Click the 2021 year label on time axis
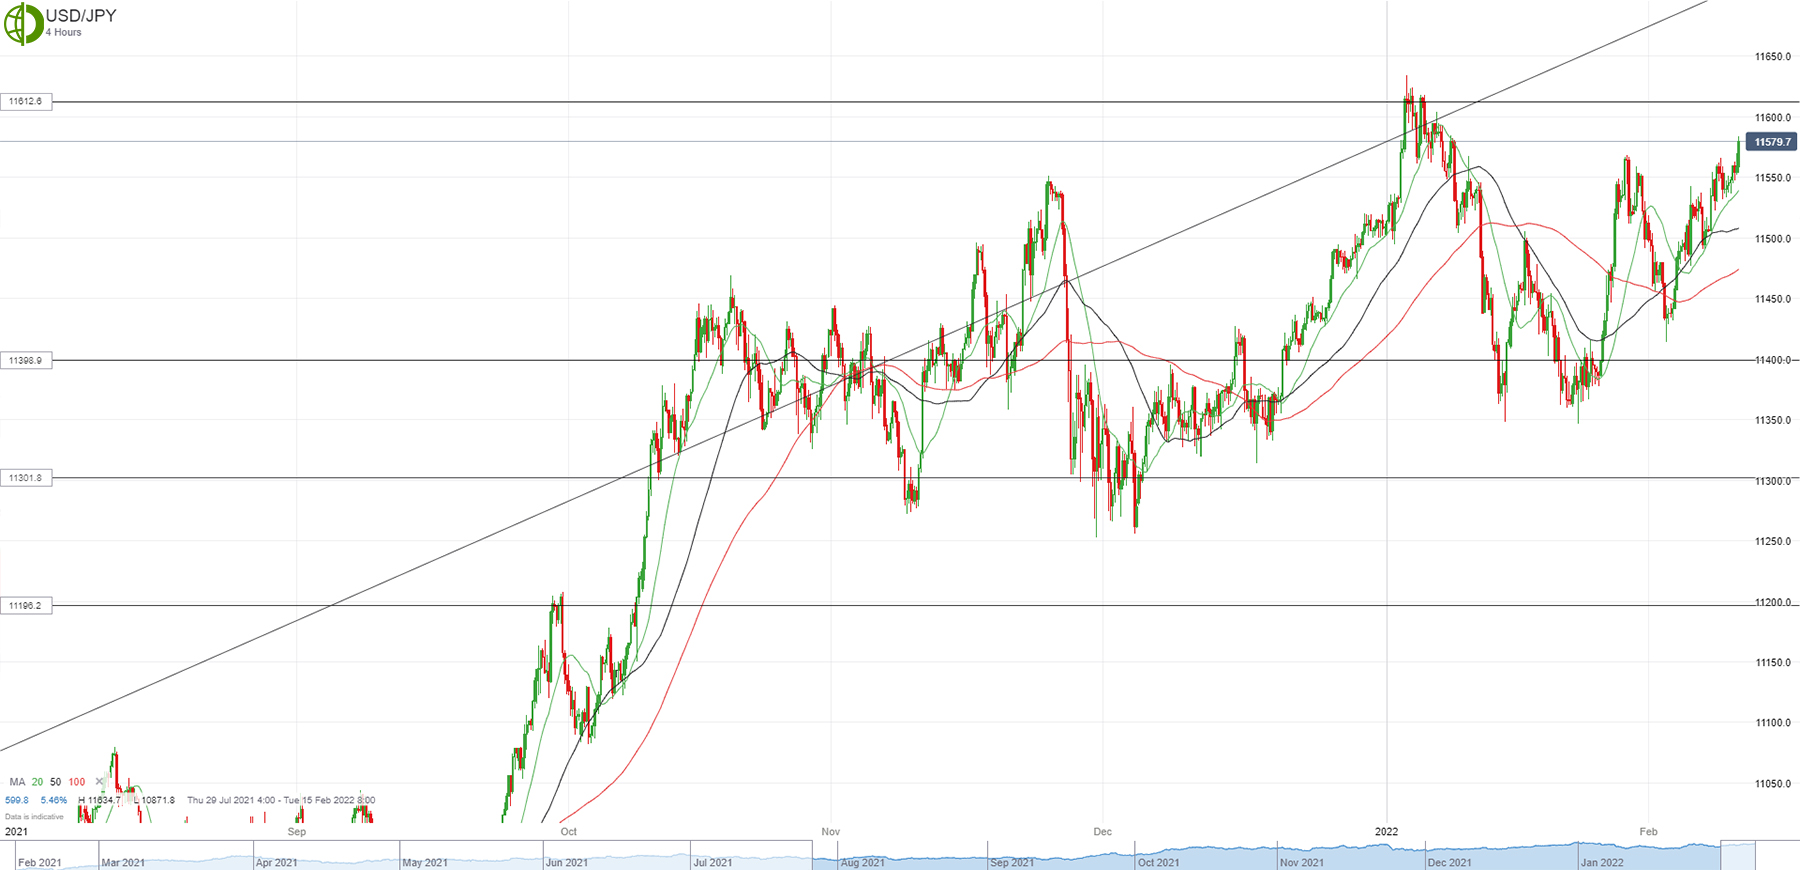Screen dimensions: 1800x870 pyautogui.click(x=16, y=832)
